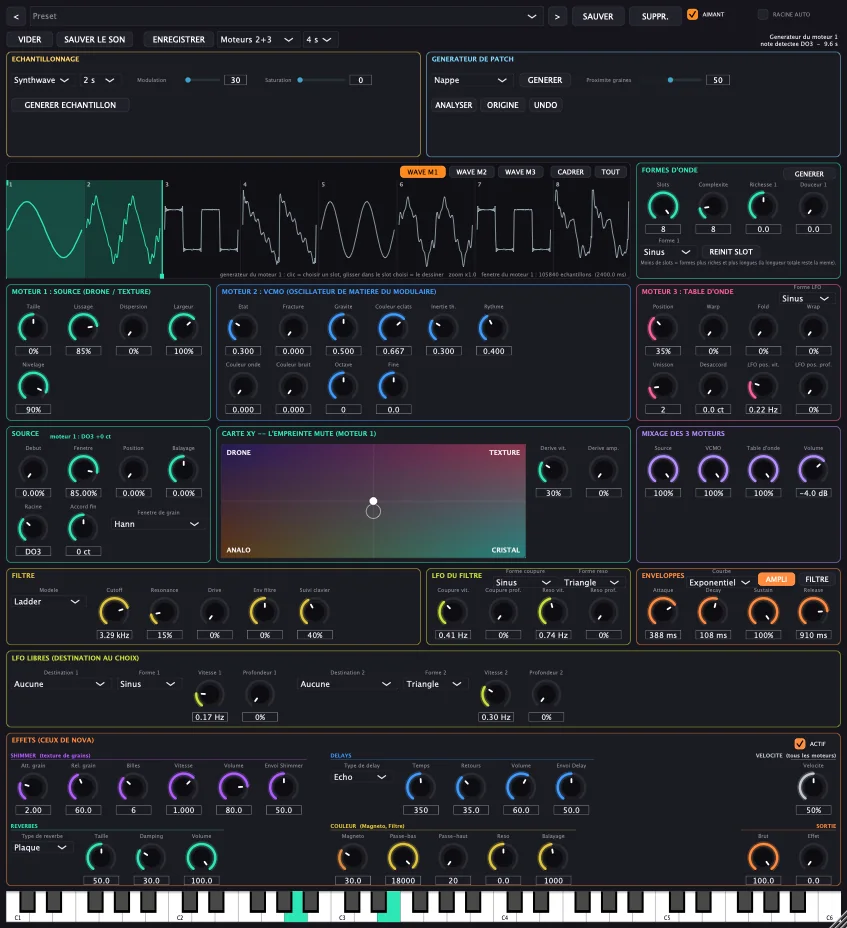This screenshot has width=847, height=928.
Task: Click the Saturation slider
Action: pyautogui.click(x=321, y=80)
